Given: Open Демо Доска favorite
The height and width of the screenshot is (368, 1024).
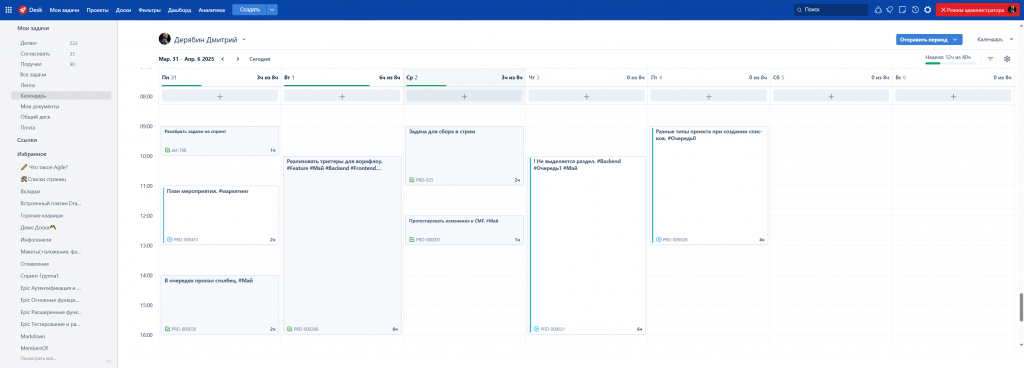Looking at the screenshot, I should tap(38, 228).
